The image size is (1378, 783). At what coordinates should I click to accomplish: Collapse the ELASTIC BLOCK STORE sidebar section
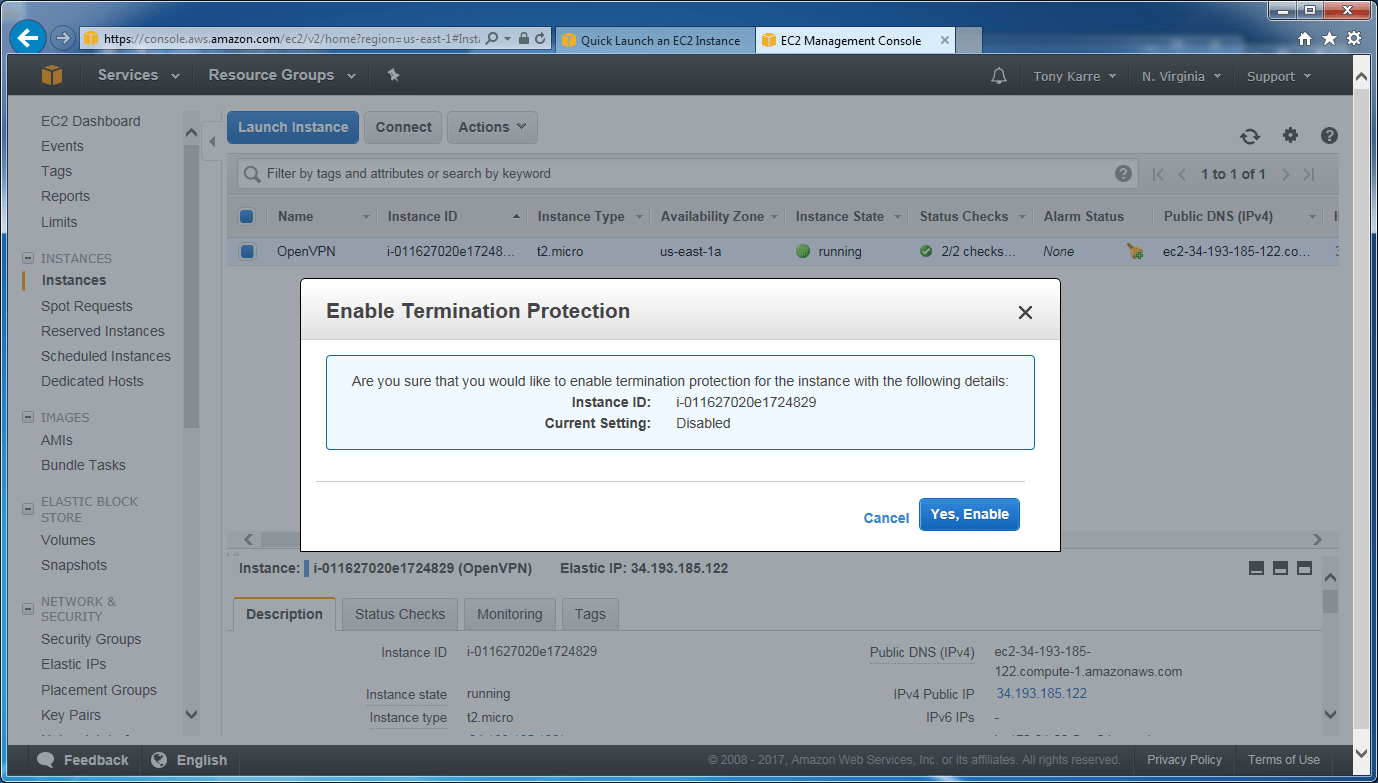point(28,509)
